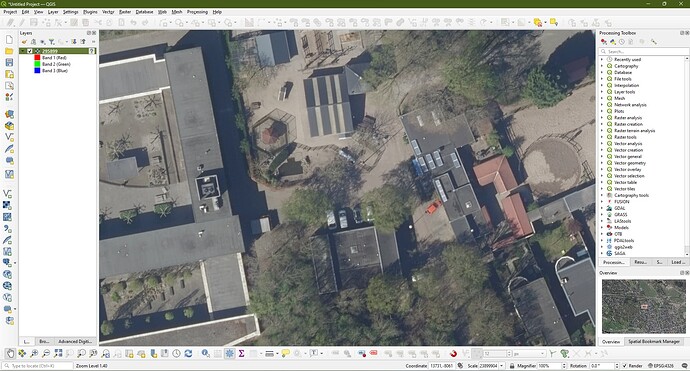This screenshot has height=371, width=690.
Task: Click the 'Type to locate' search box
Action: click(x=37, y=366)
